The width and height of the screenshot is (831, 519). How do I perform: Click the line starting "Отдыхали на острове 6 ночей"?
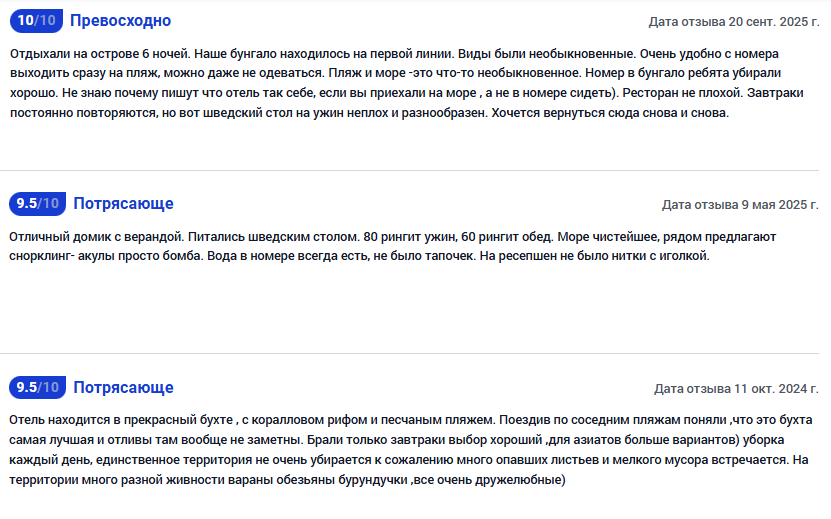click(x=400, y=52)
